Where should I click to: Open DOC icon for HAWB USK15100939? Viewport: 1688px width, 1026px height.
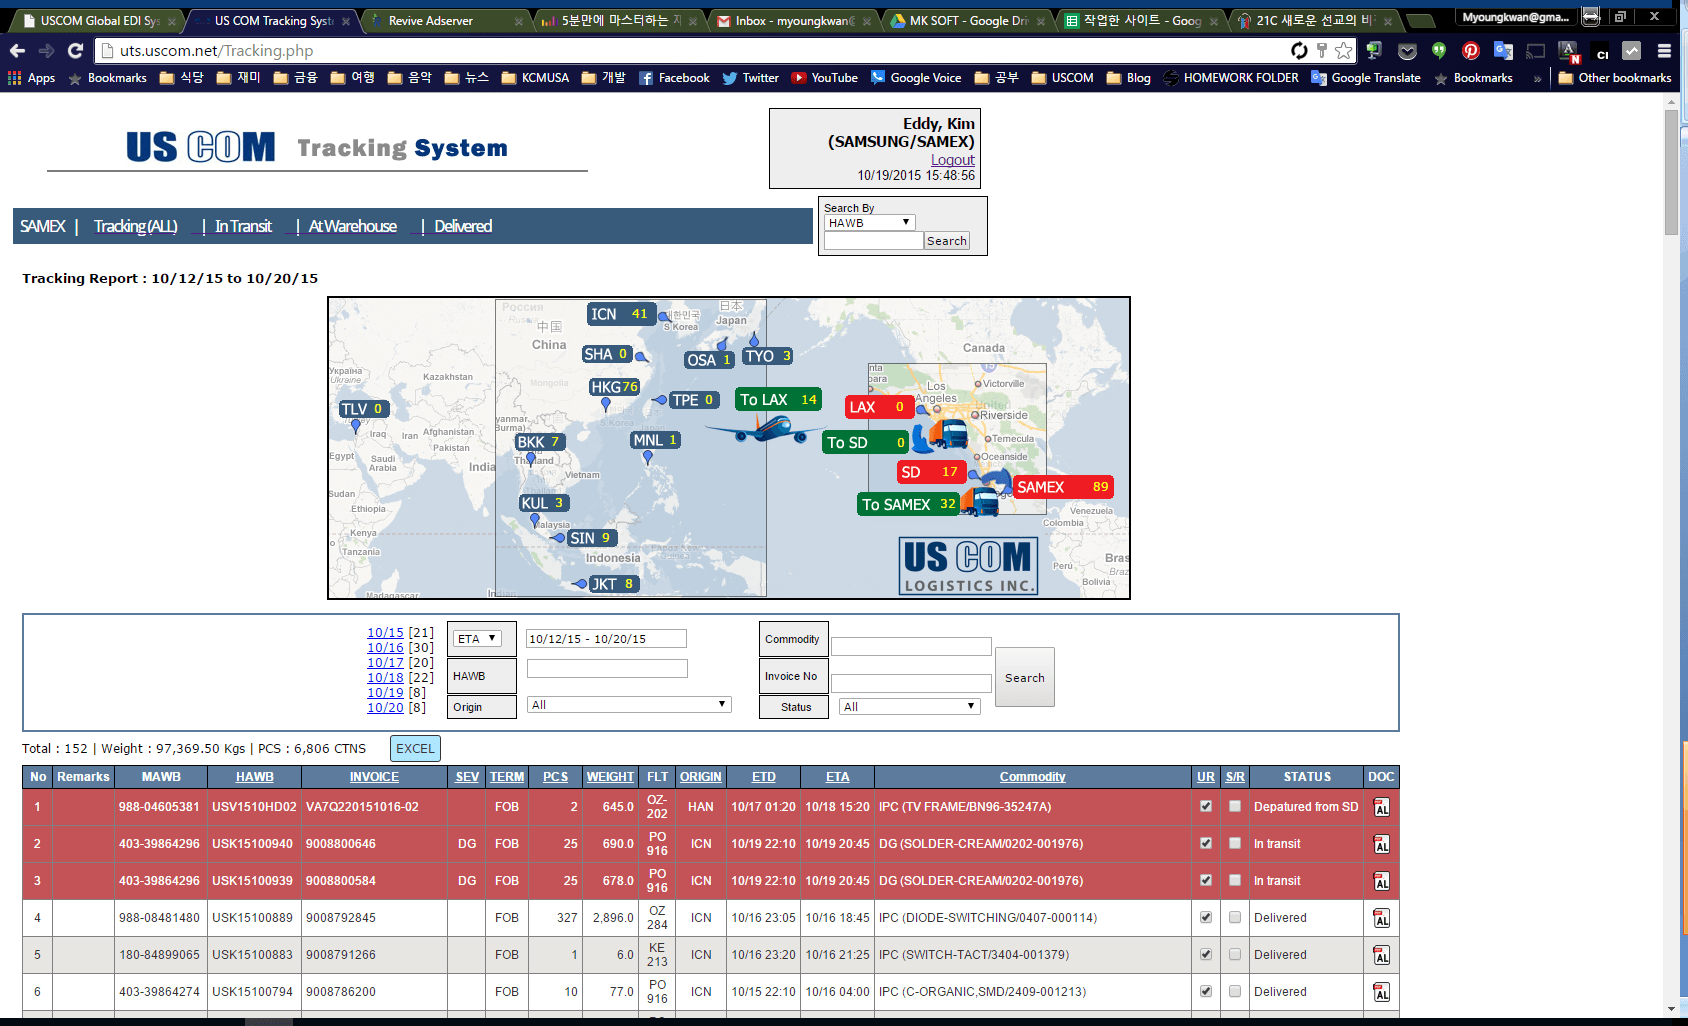point(1381,881)
